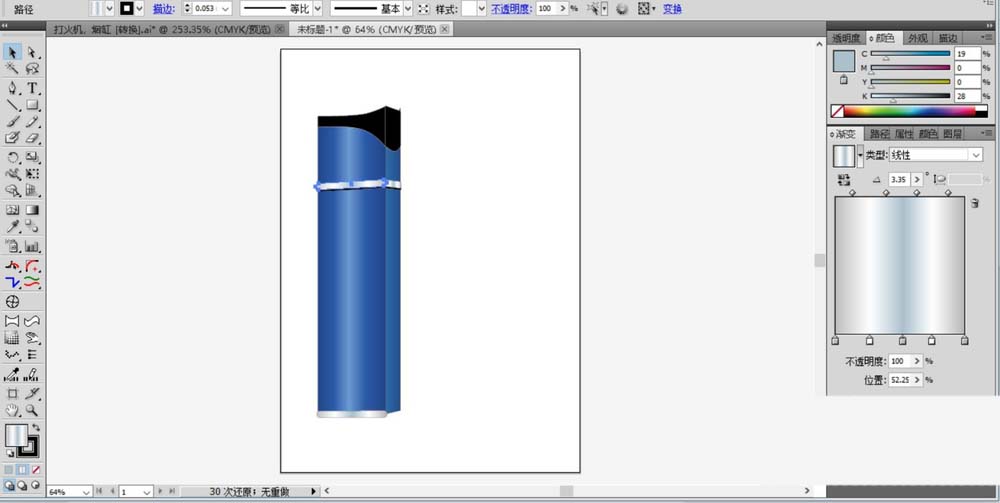Select the Eyedropper tool
Image resolution: width=1000 pixels, height=503 pixels.
coord(12,226)
